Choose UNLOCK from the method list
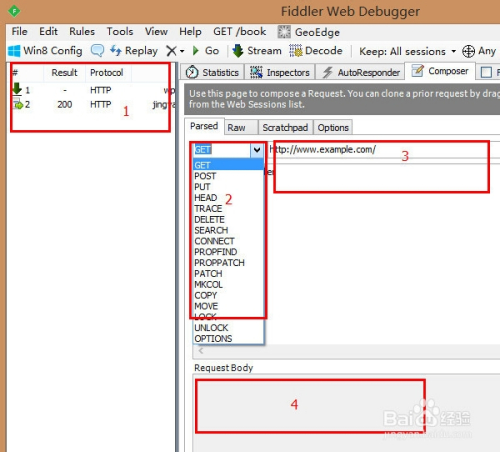Image resolution: width=500 pixels, height=452 pixels. point(228,328)
